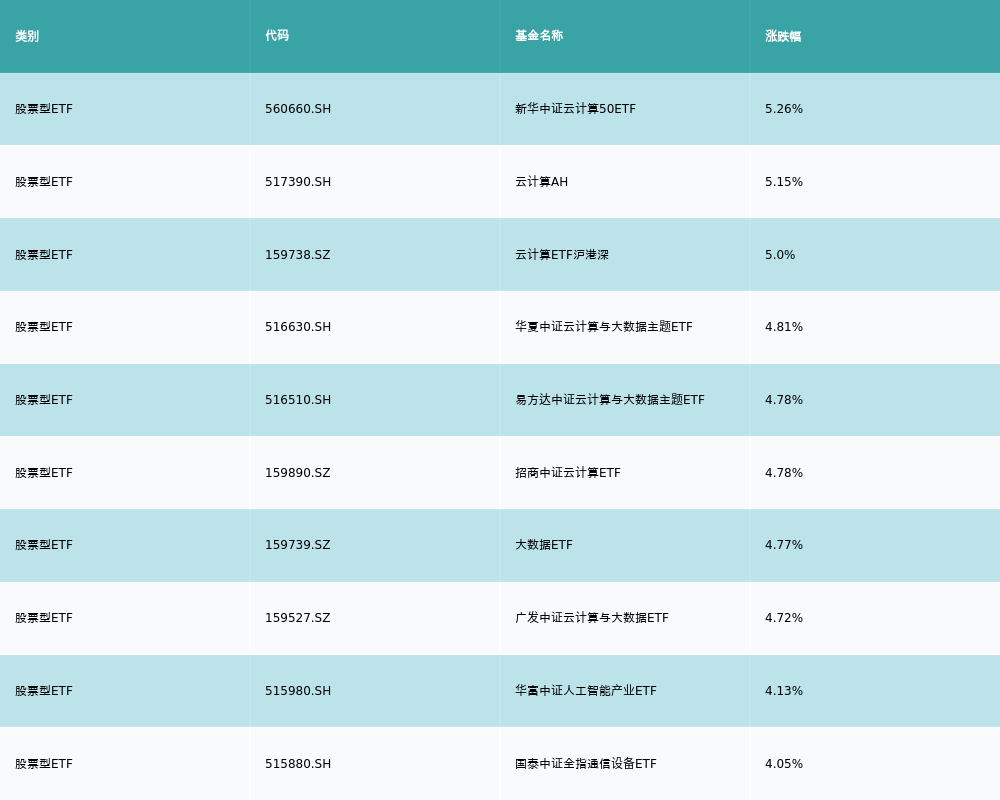Select fund code 515980.SH

(x=298, y=691)
